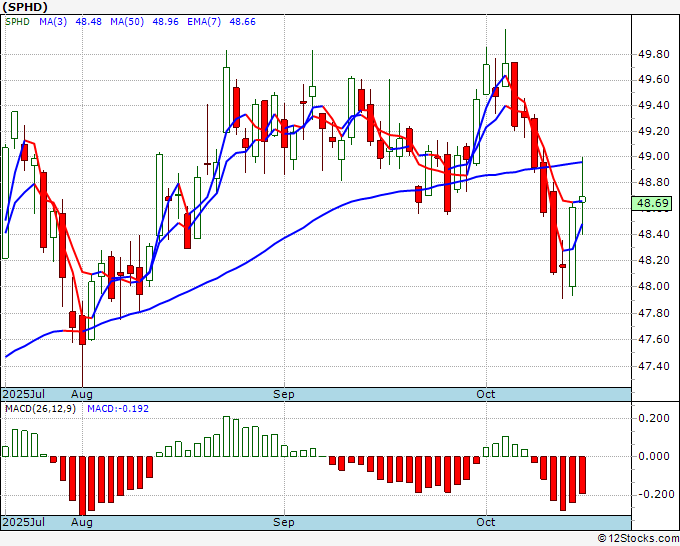The image size is (680, 546).
Task: Click Aug on the MACD panel axis
Action: coord(82,522)
